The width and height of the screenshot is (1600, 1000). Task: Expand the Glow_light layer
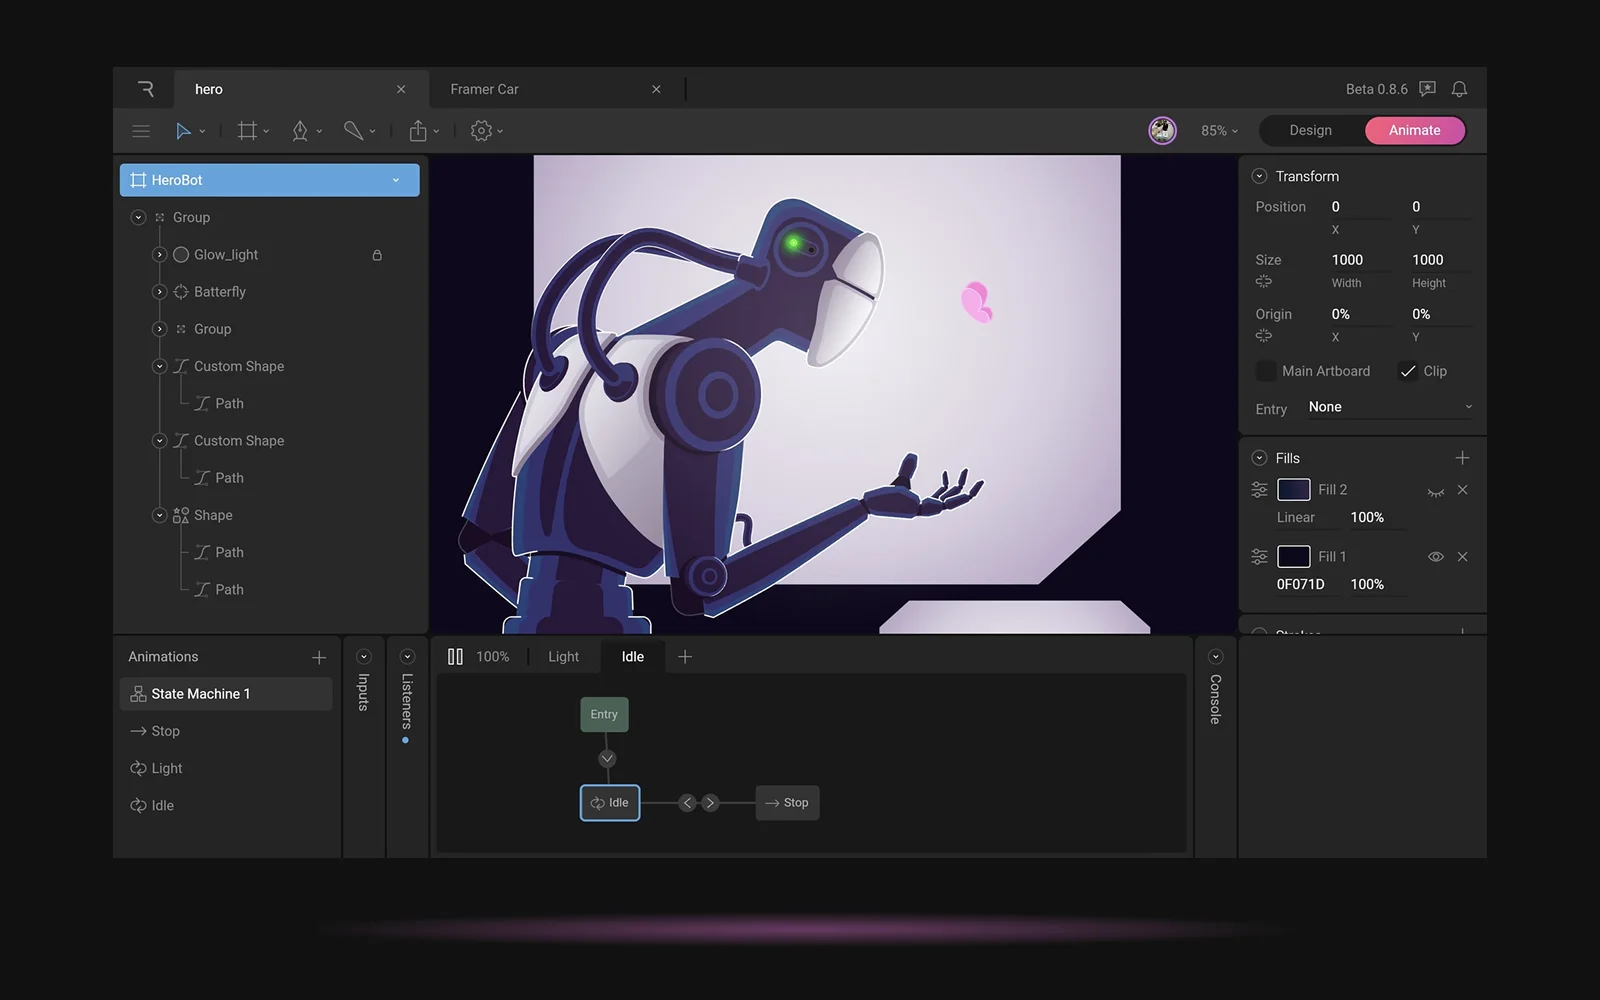pyautogui.click(x=159, y=255)
